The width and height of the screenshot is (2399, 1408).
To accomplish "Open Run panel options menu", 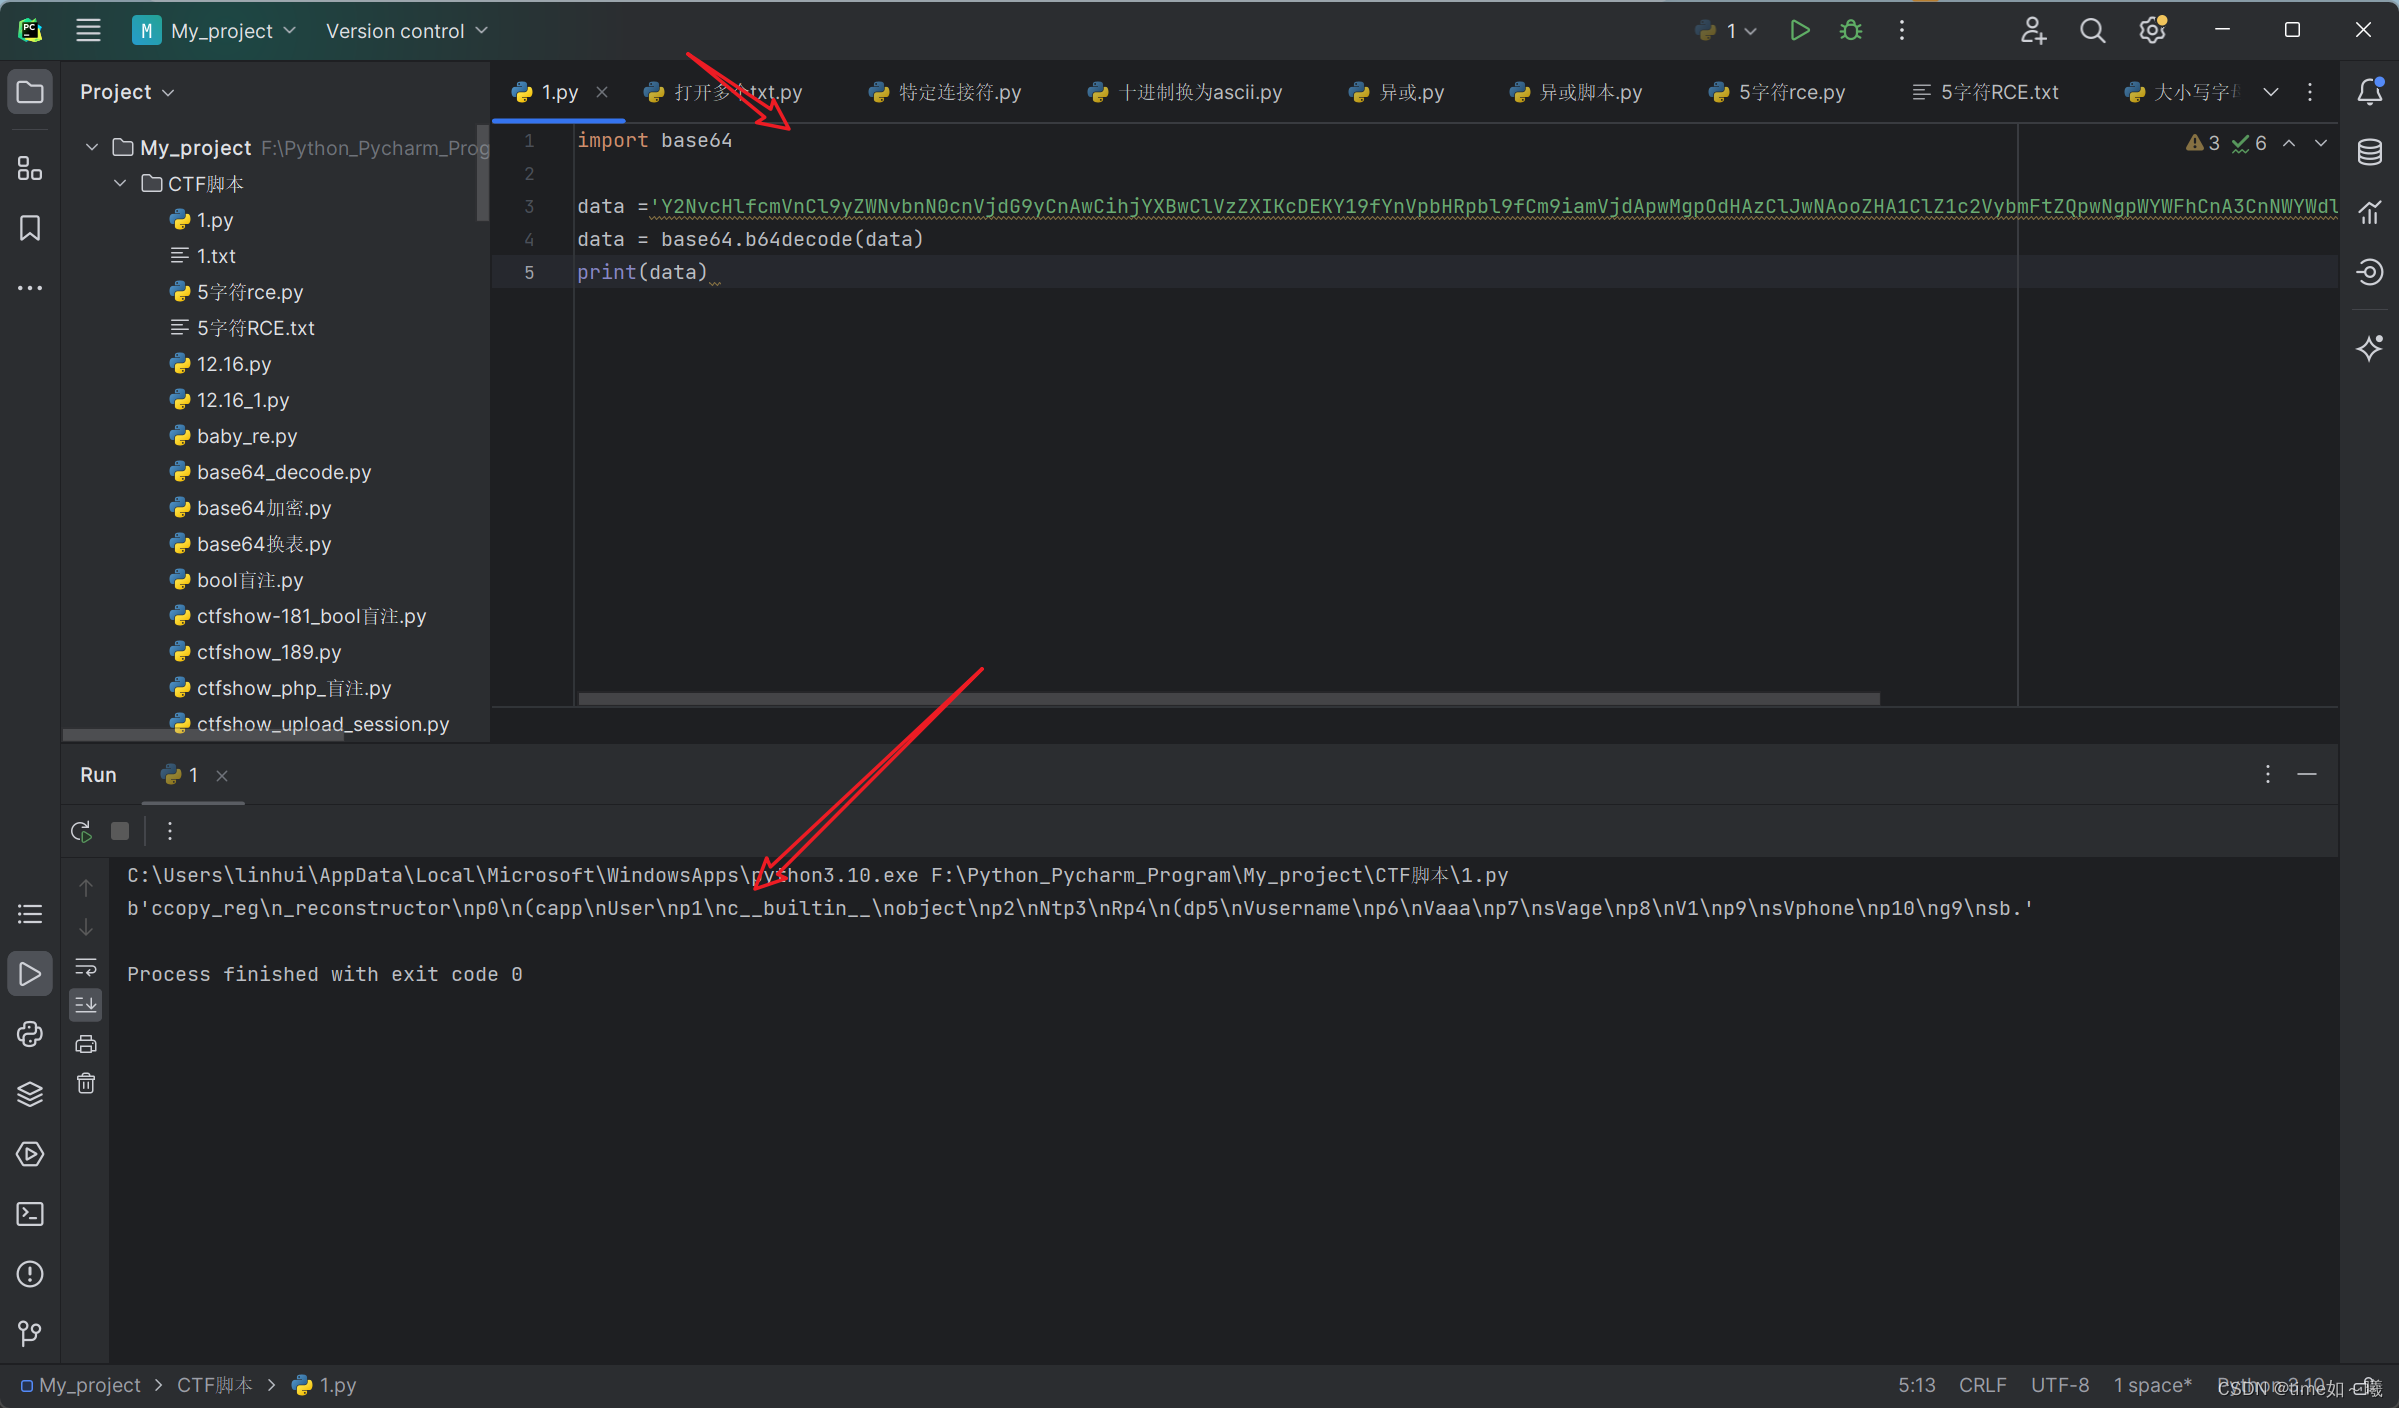I will [x=2268, y=774].
